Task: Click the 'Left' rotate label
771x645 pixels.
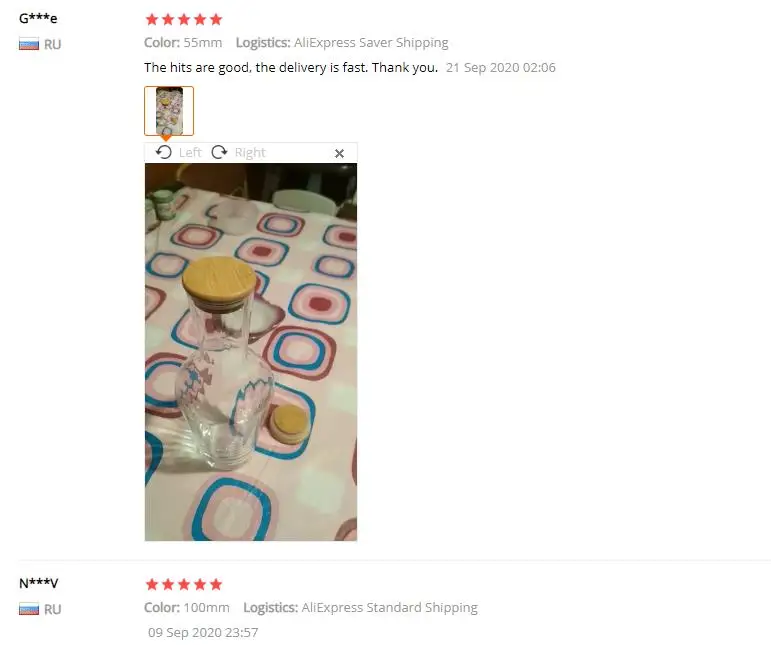Action: tap(190, 152)
